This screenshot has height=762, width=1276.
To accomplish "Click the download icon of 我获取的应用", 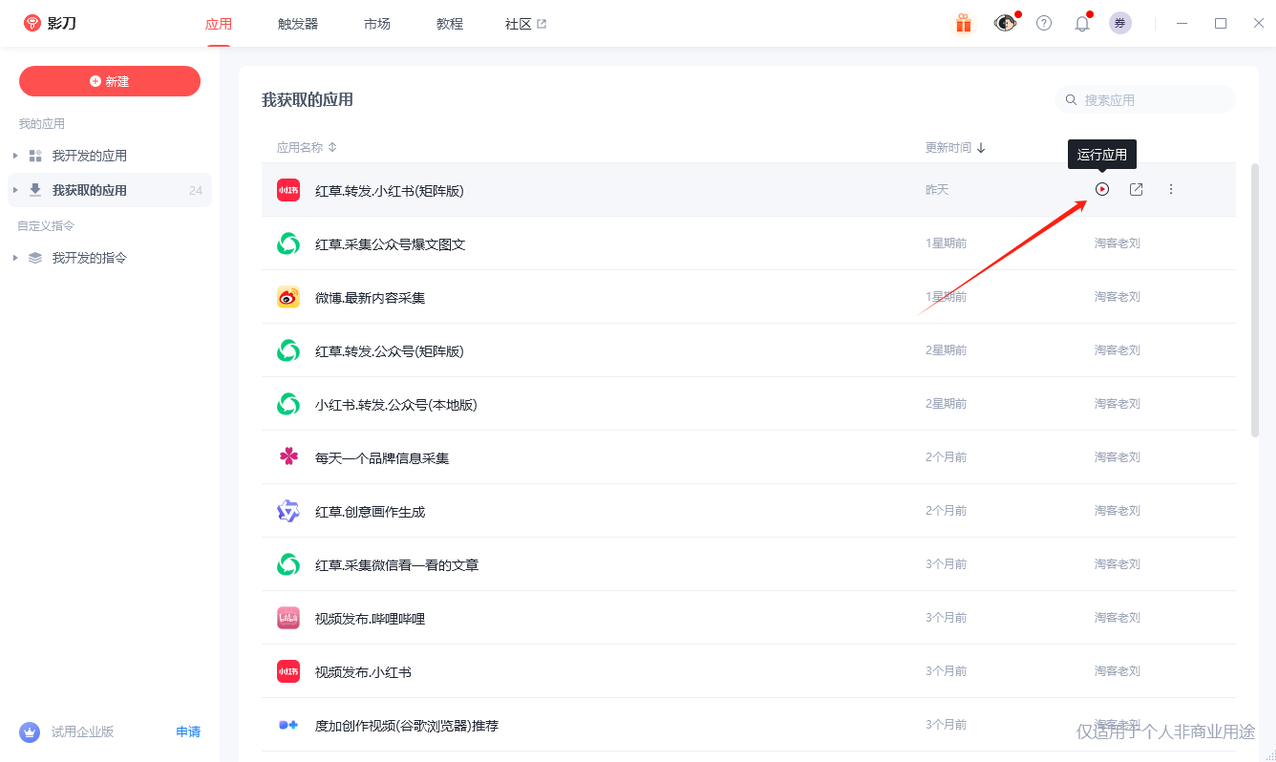I will point(35,190).
